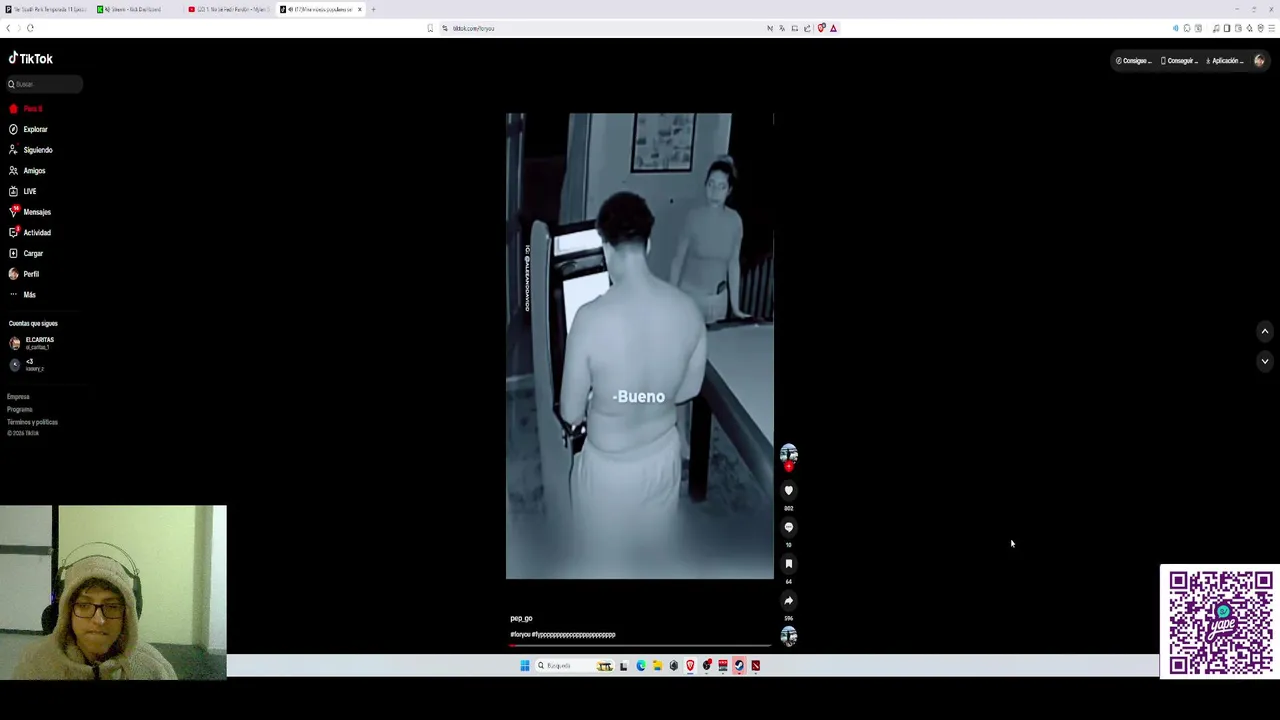The width and height of the screenshot is (1280, 720).
Task: Click the Aplicación download button
Action: 1224,61
